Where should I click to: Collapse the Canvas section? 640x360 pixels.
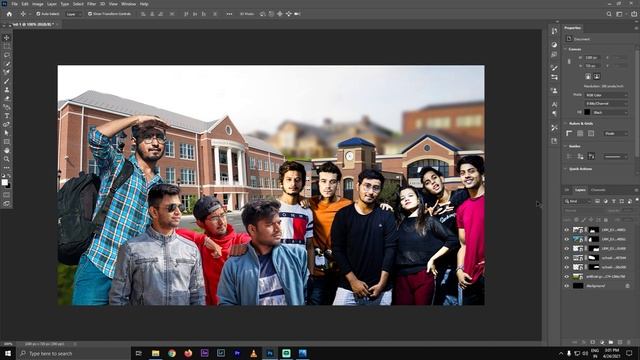(565, 49)
